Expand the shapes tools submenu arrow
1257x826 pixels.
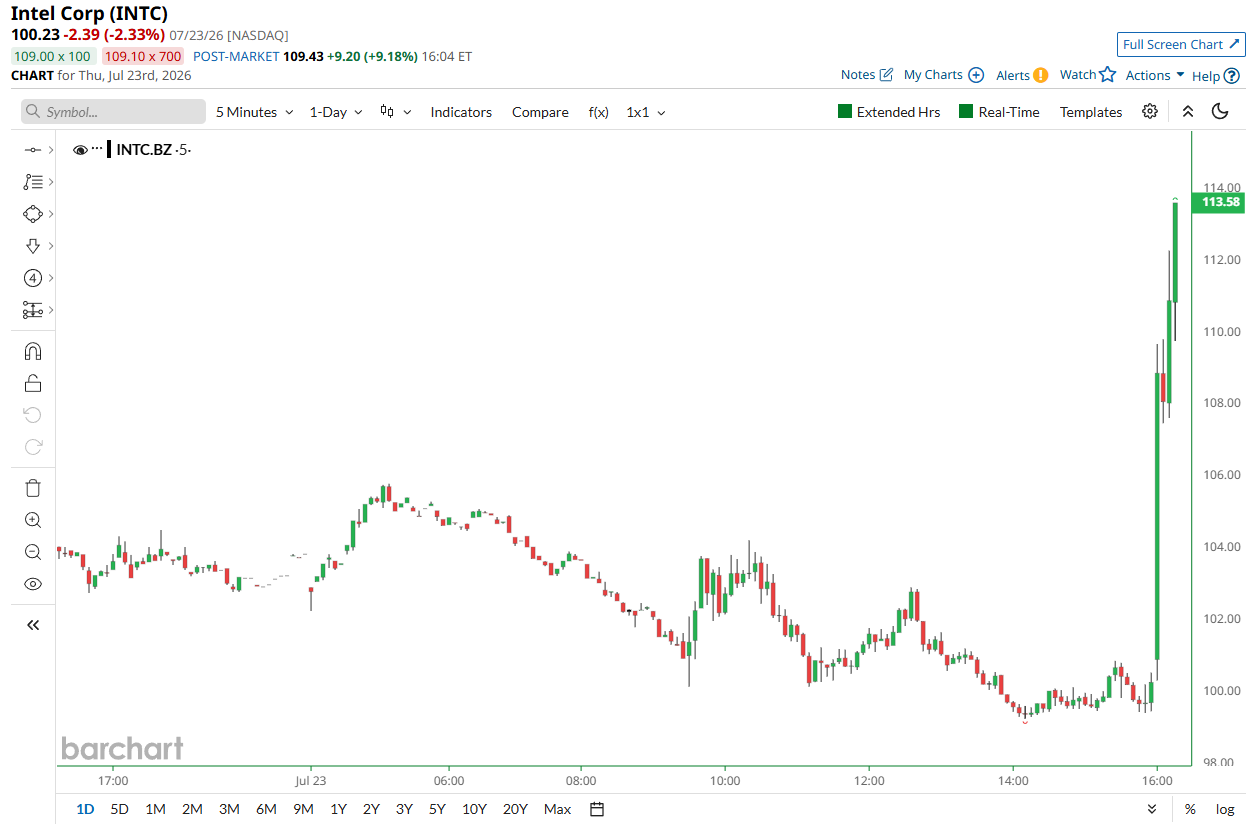tap(50, 214)
